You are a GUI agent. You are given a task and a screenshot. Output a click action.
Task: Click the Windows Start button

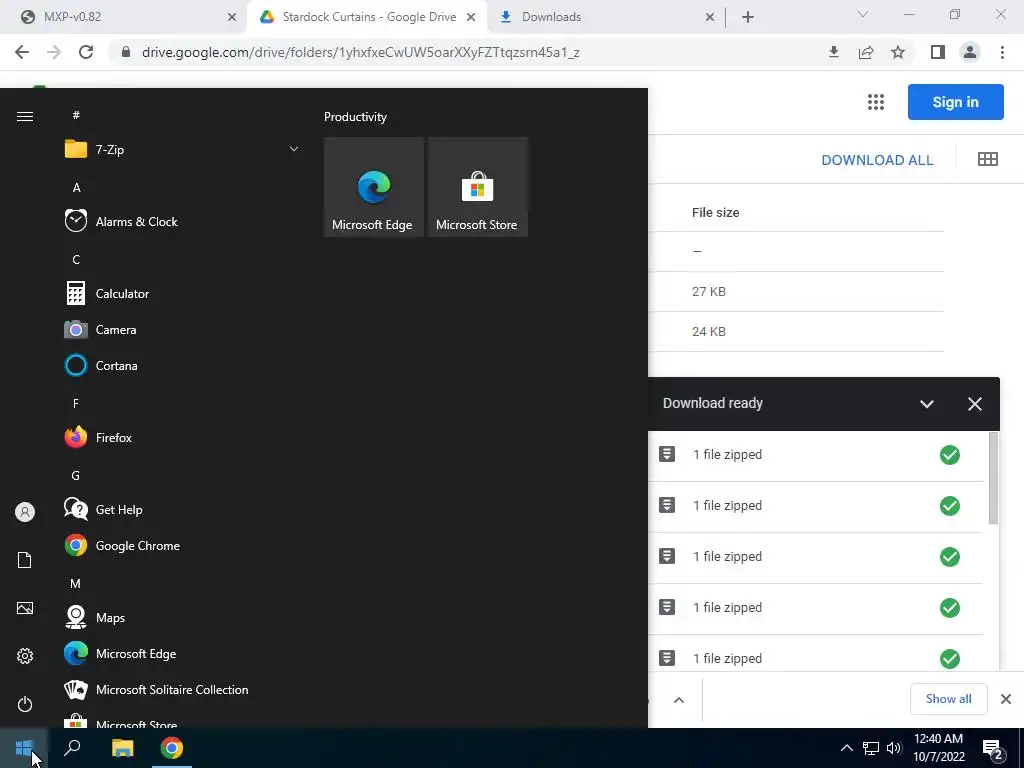pyautogui.click(x=24, y=748)
